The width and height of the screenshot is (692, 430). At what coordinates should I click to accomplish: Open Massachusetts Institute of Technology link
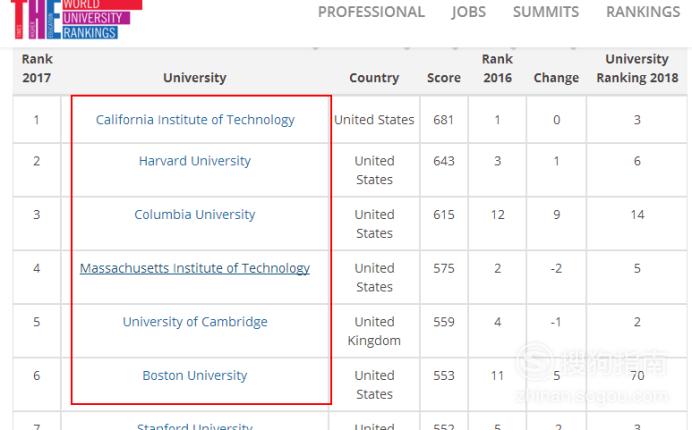[195, 268]
